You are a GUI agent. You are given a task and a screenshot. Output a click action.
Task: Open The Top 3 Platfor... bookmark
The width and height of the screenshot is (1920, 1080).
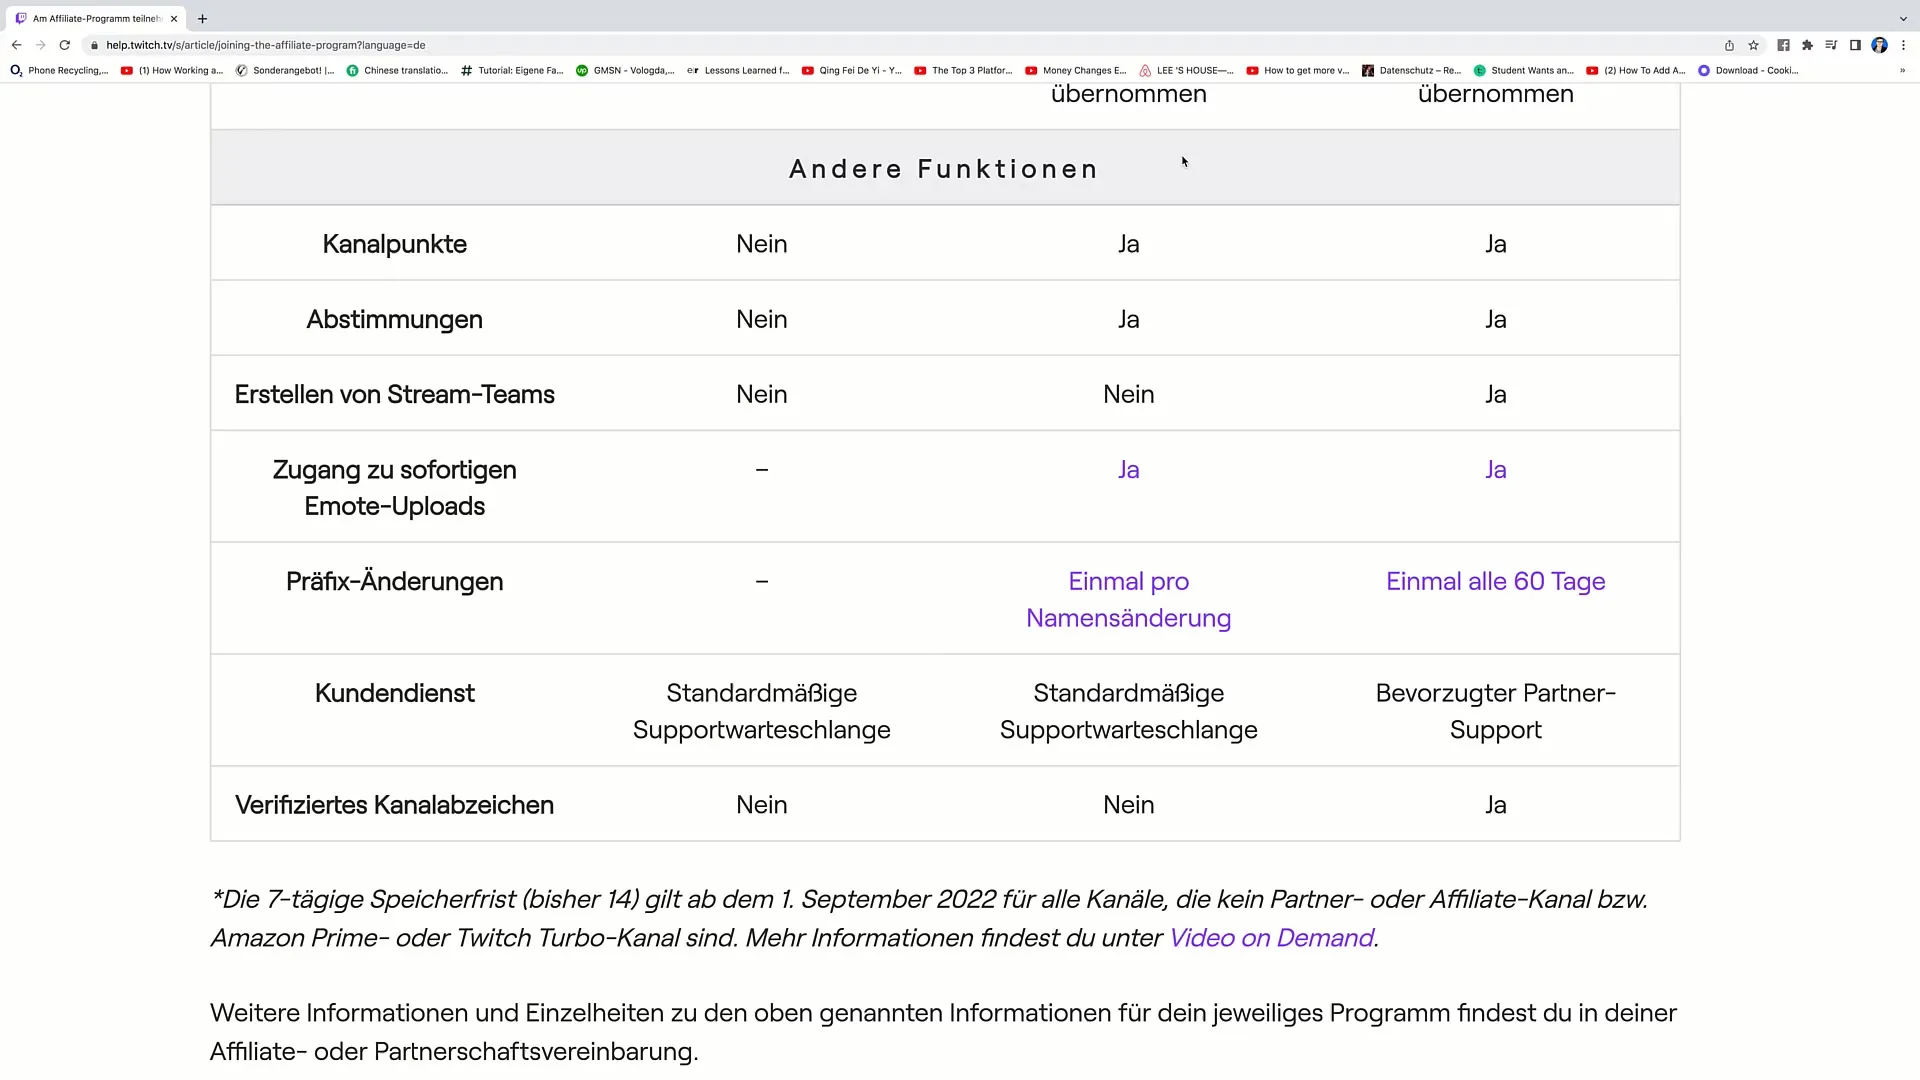pyautogui.click(x=964, y=71)
